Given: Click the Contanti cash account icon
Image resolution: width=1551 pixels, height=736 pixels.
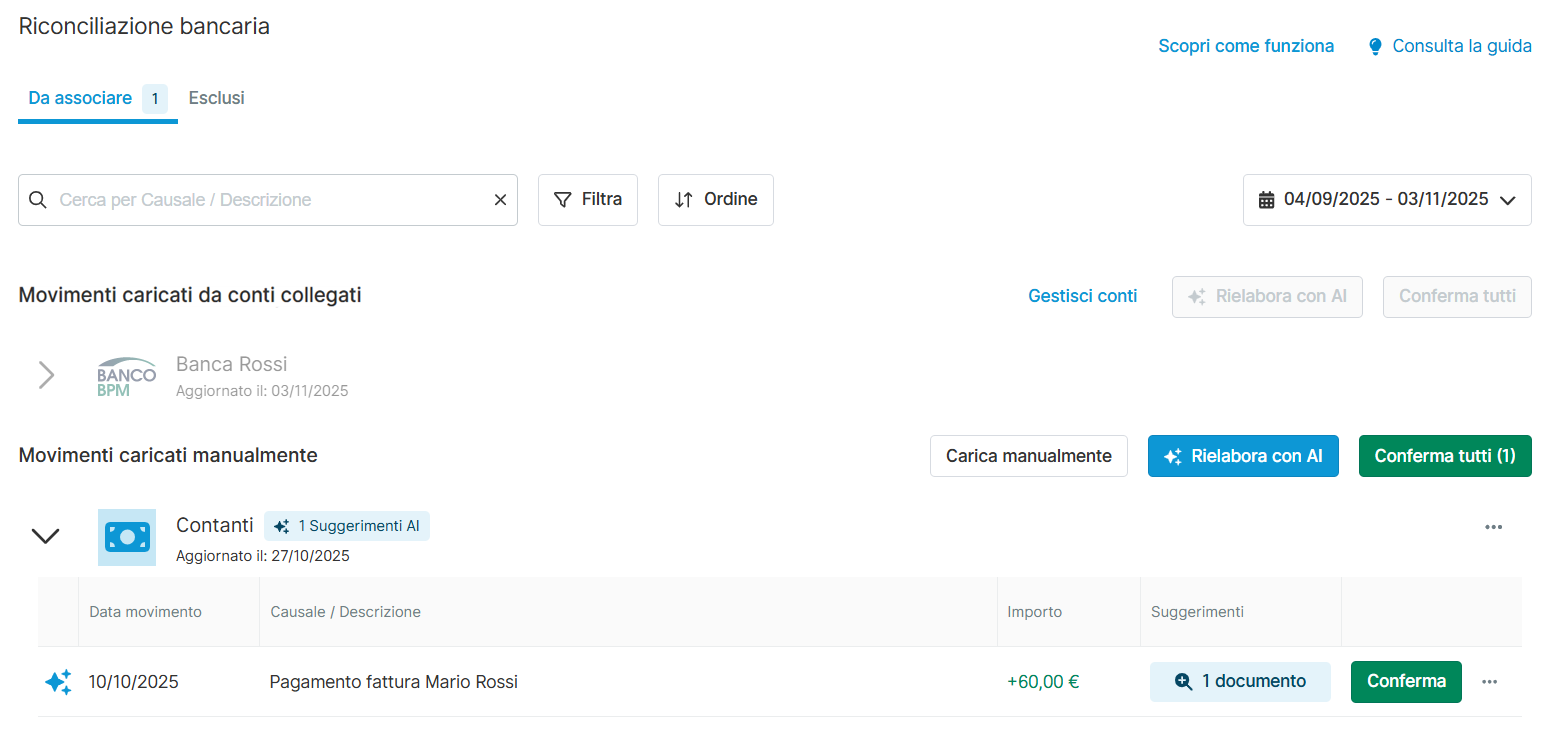Looking at the screenshot, I should coord(127,537).
